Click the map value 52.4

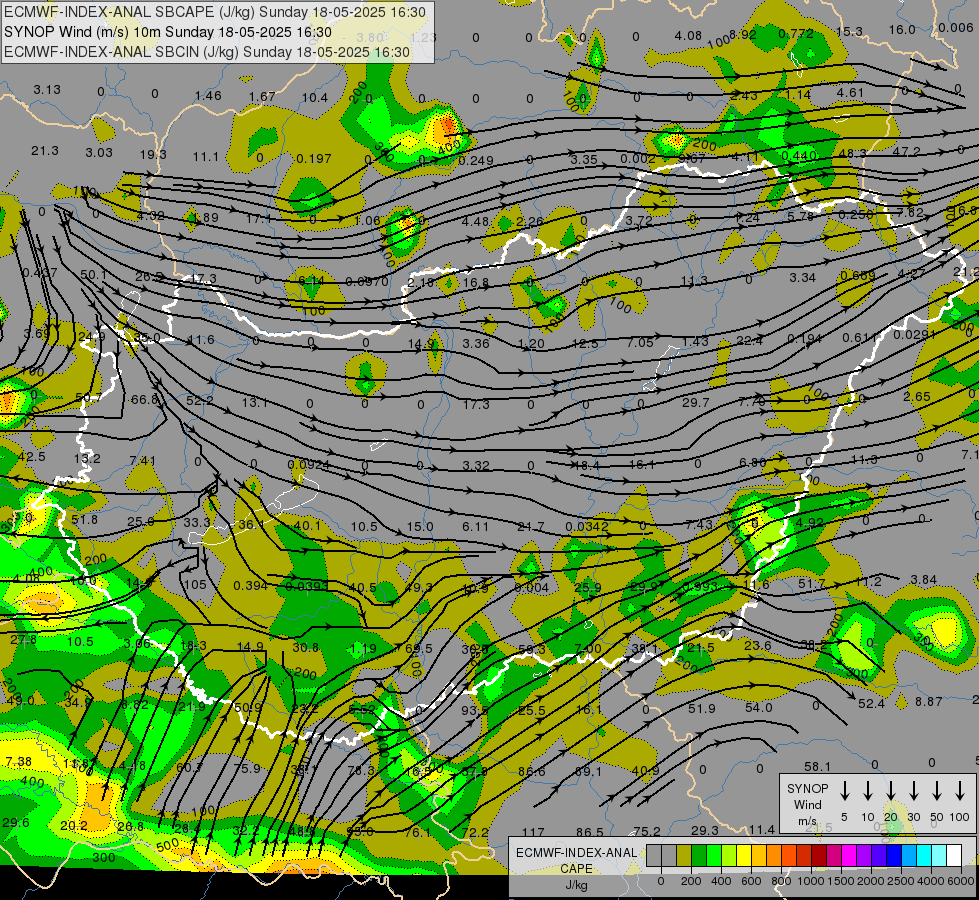point(871,704)
